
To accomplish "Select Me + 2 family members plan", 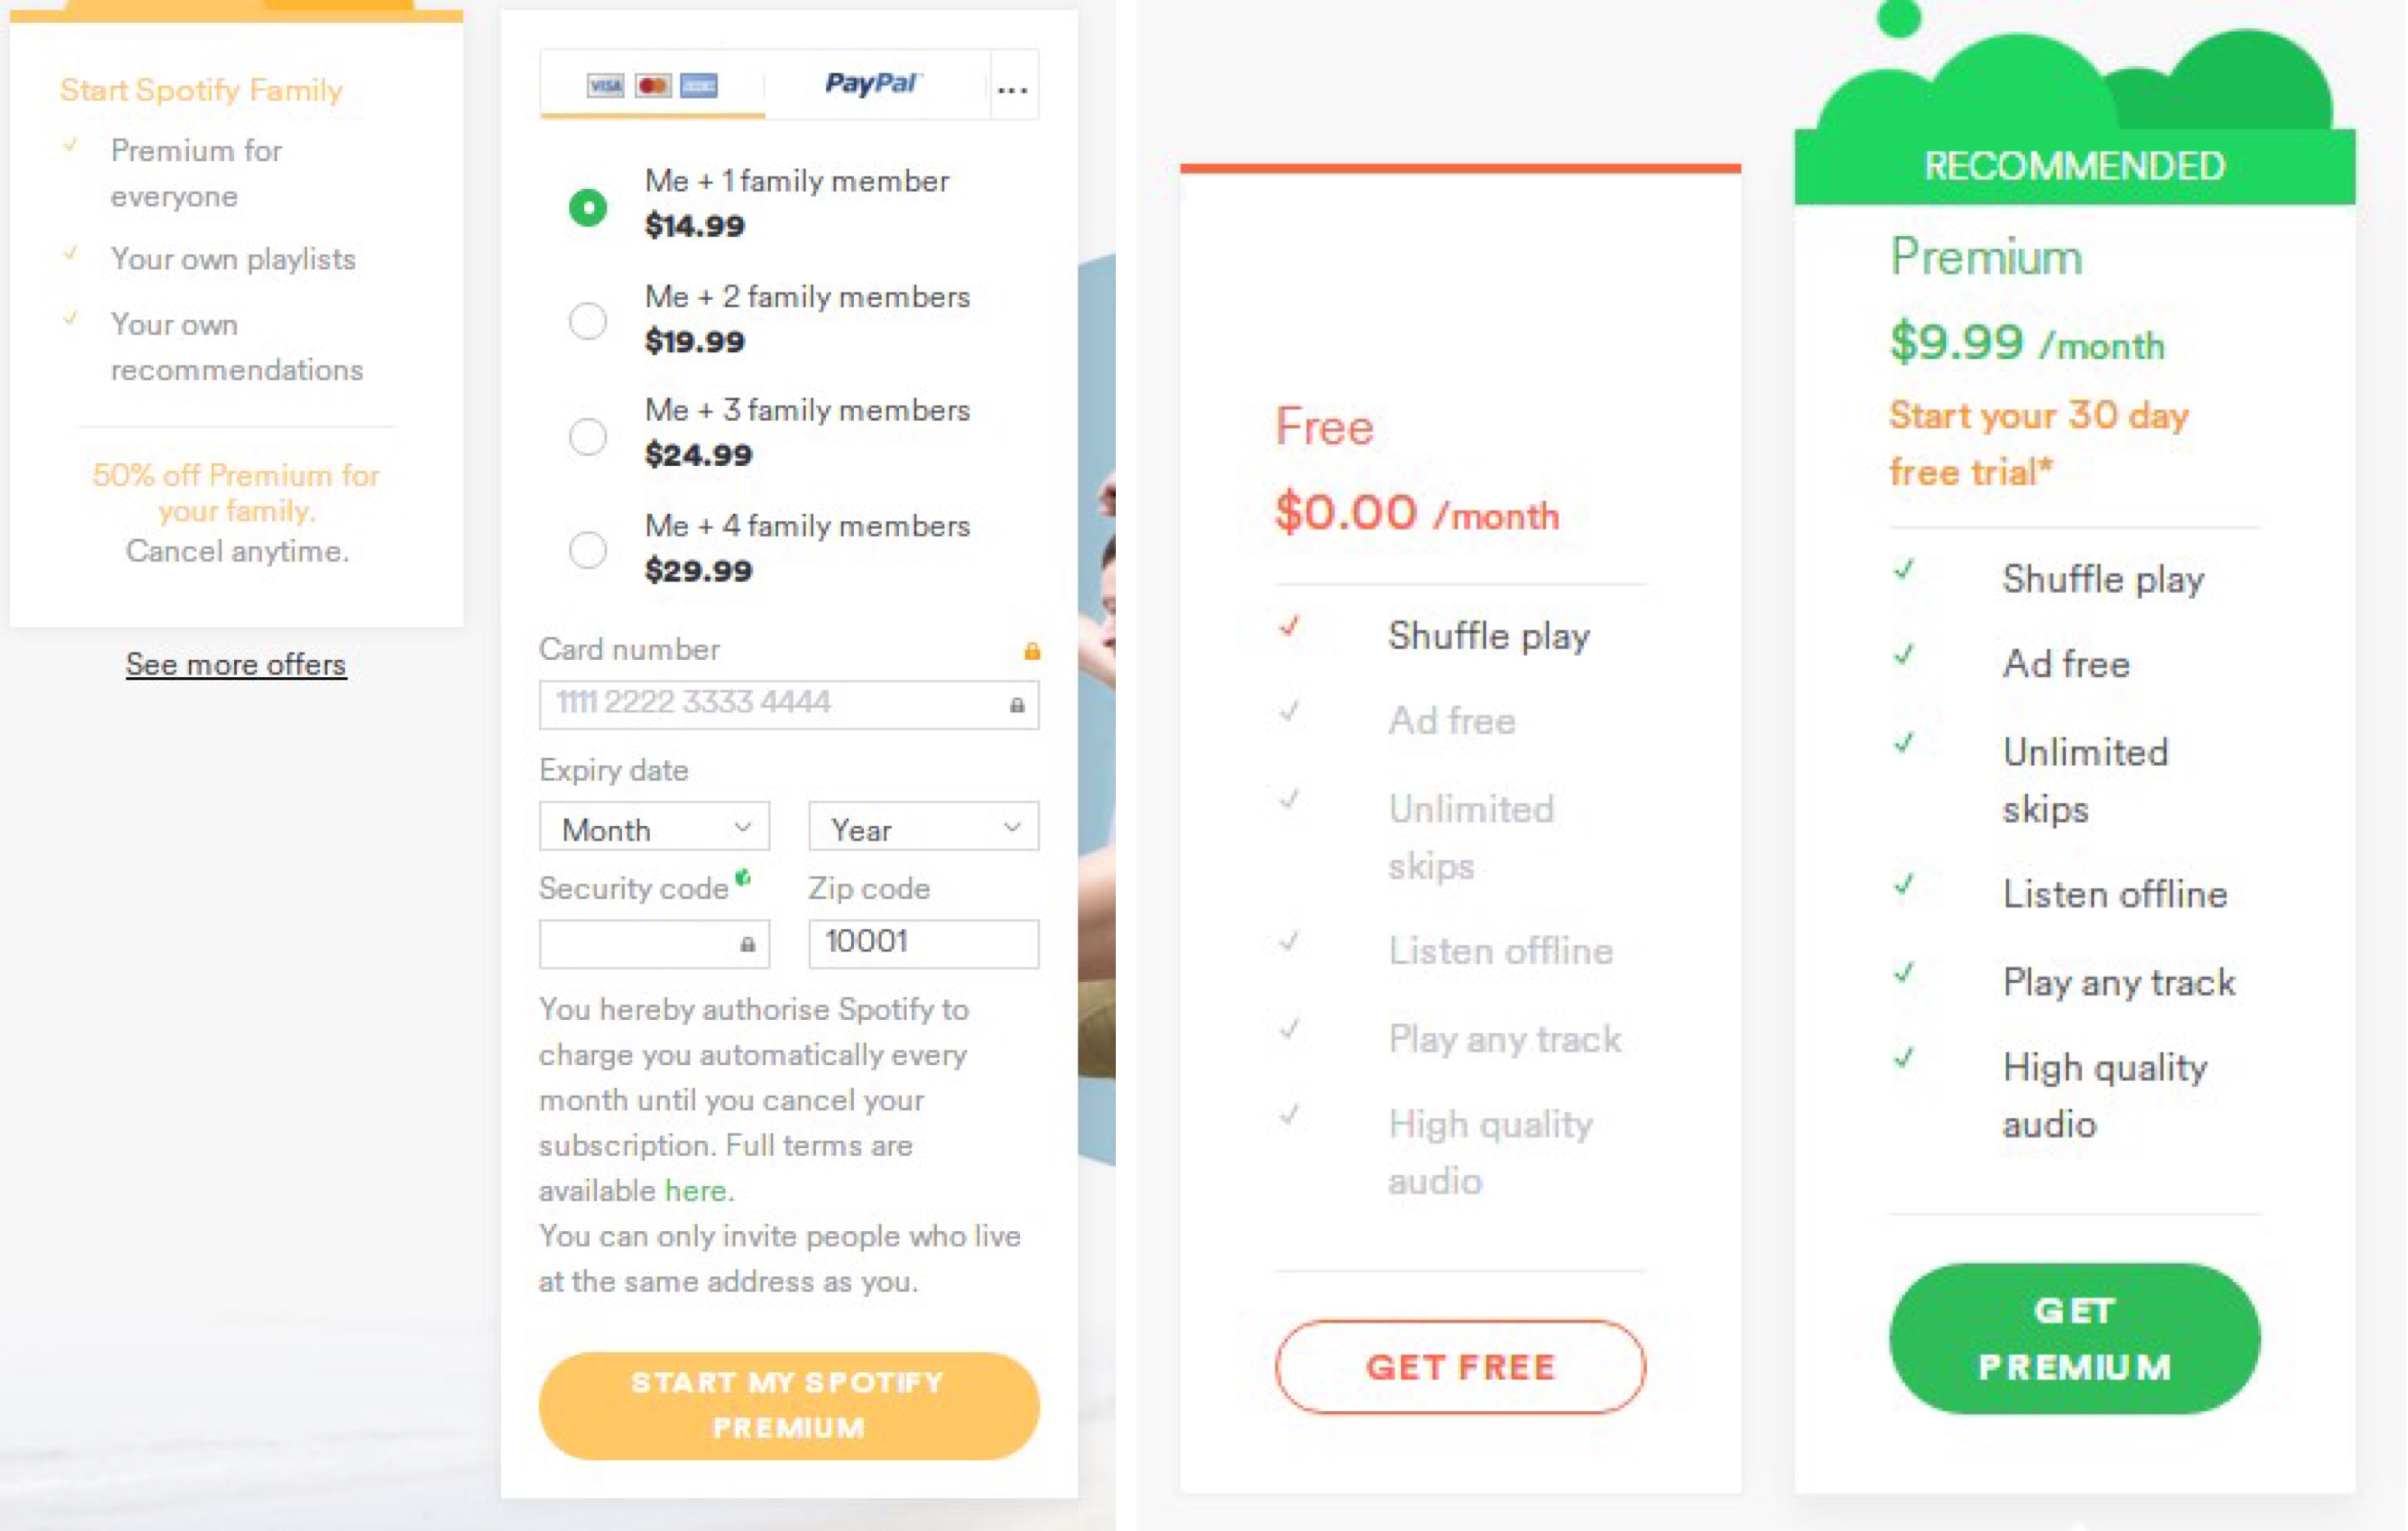I will pos(588,321).
